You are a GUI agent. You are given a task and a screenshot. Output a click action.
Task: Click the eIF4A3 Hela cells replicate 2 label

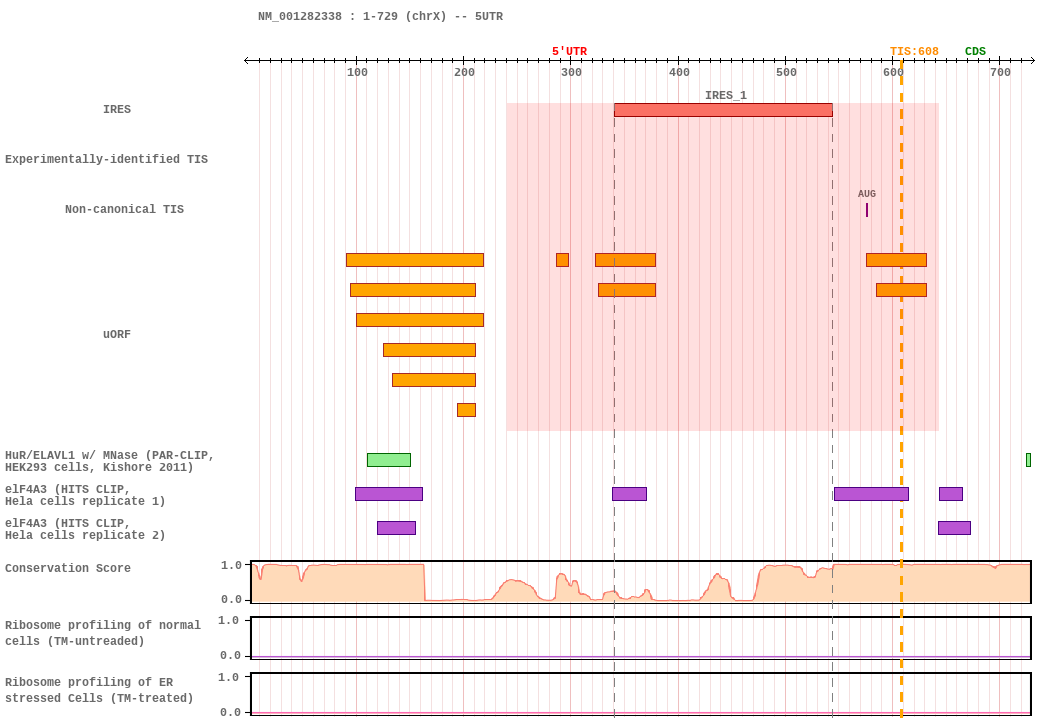85,529
